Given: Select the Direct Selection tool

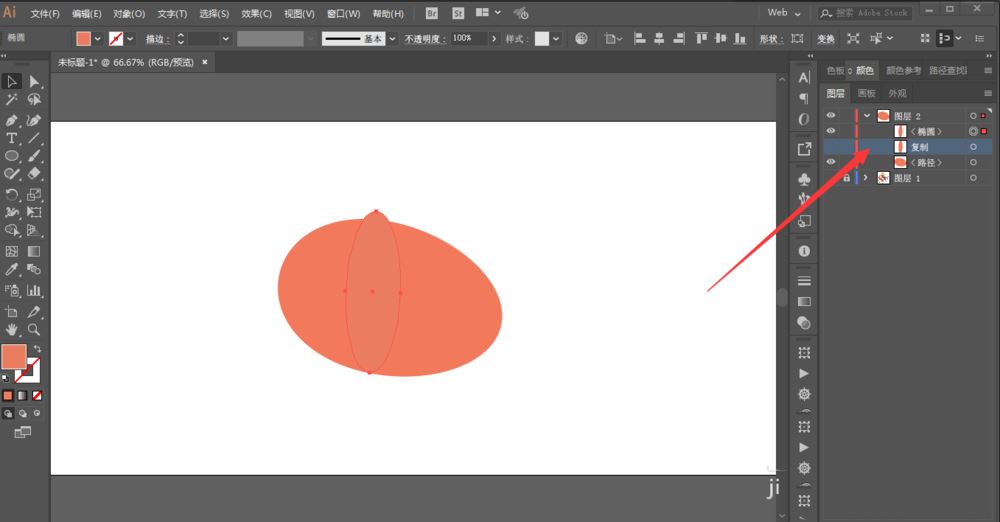Looking at the screenshot, I should (x=34, y=81).
